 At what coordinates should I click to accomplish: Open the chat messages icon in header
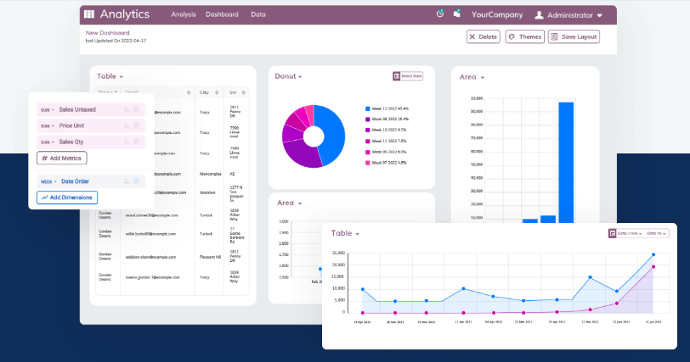pos(457,14)
